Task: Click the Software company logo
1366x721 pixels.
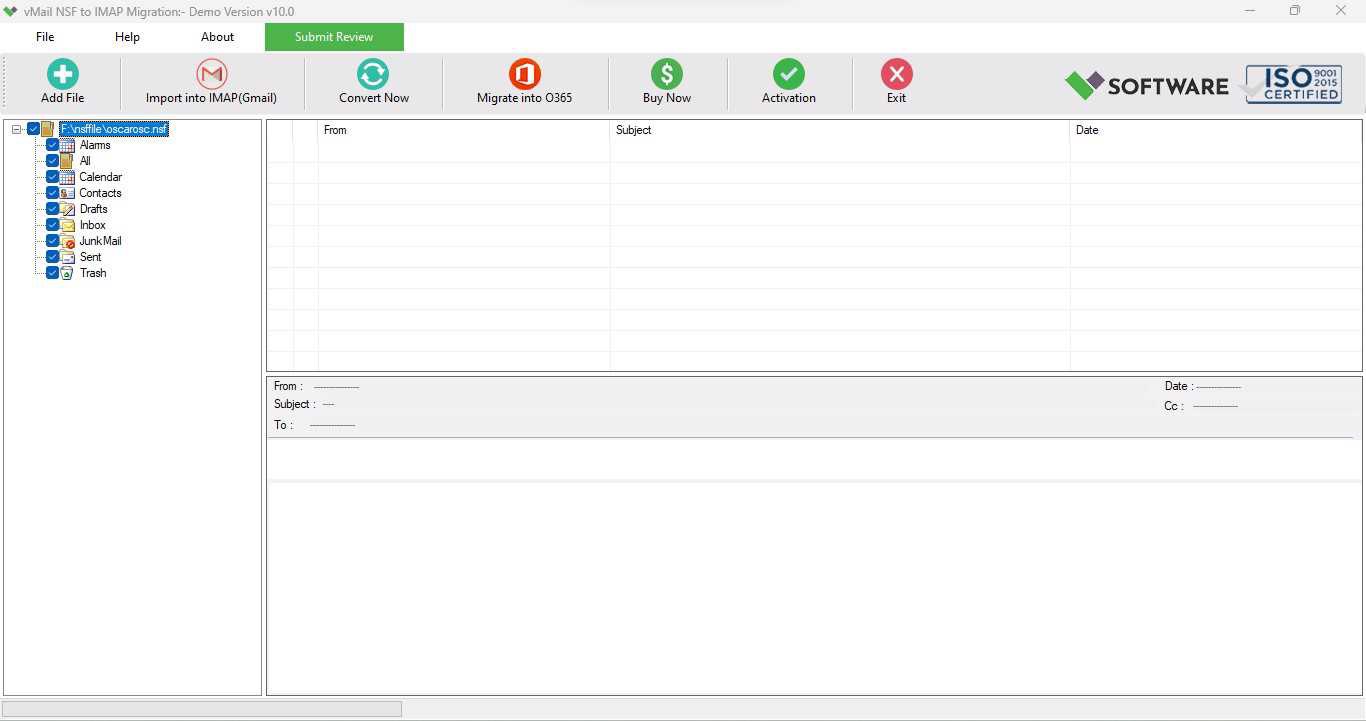Action: (1146, 85)
